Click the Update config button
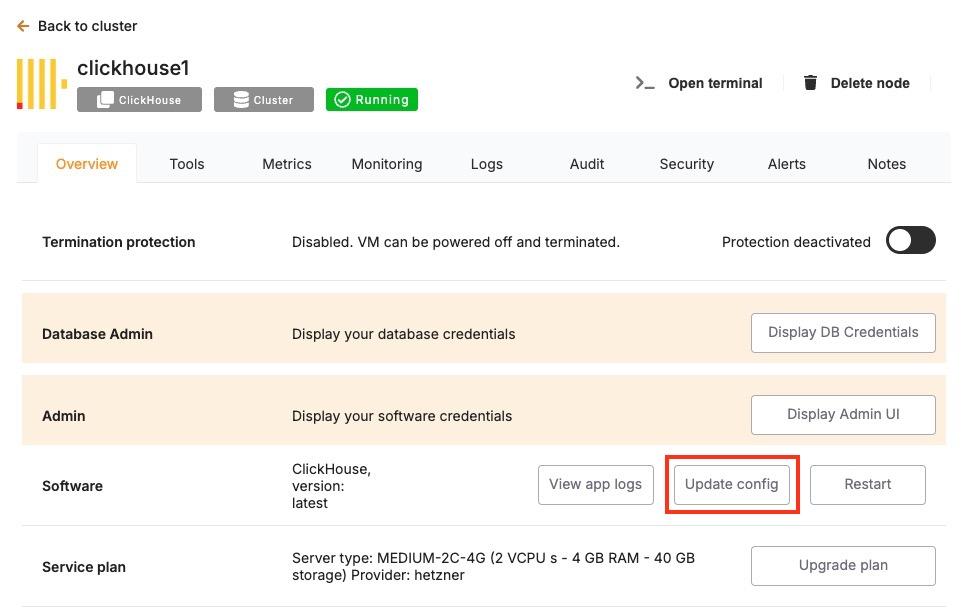Viewport: 967px width, 608px height. coord(731,485)
